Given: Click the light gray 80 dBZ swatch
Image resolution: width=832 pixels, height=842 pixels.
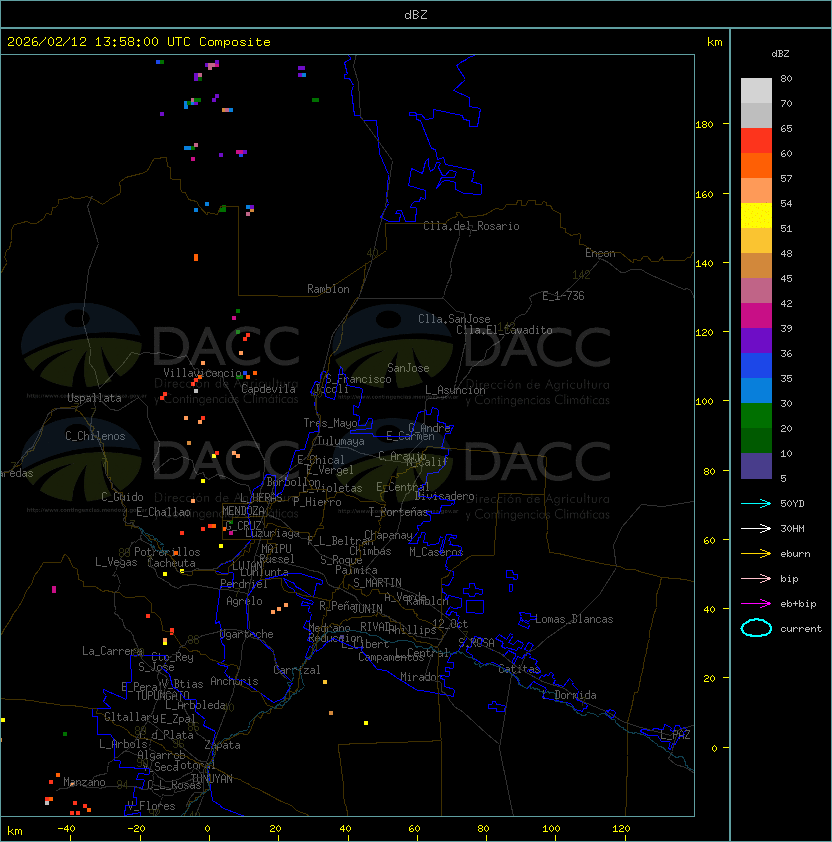Looking at the screenshot, I should coord(756,90).
